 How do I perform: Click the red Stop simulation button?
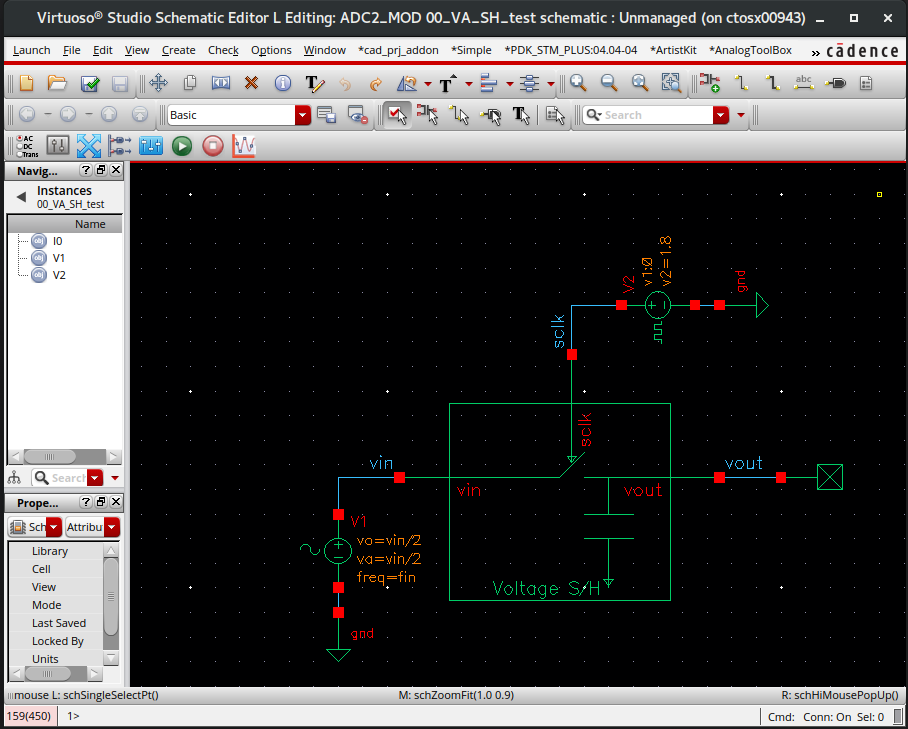click(212, 146)
